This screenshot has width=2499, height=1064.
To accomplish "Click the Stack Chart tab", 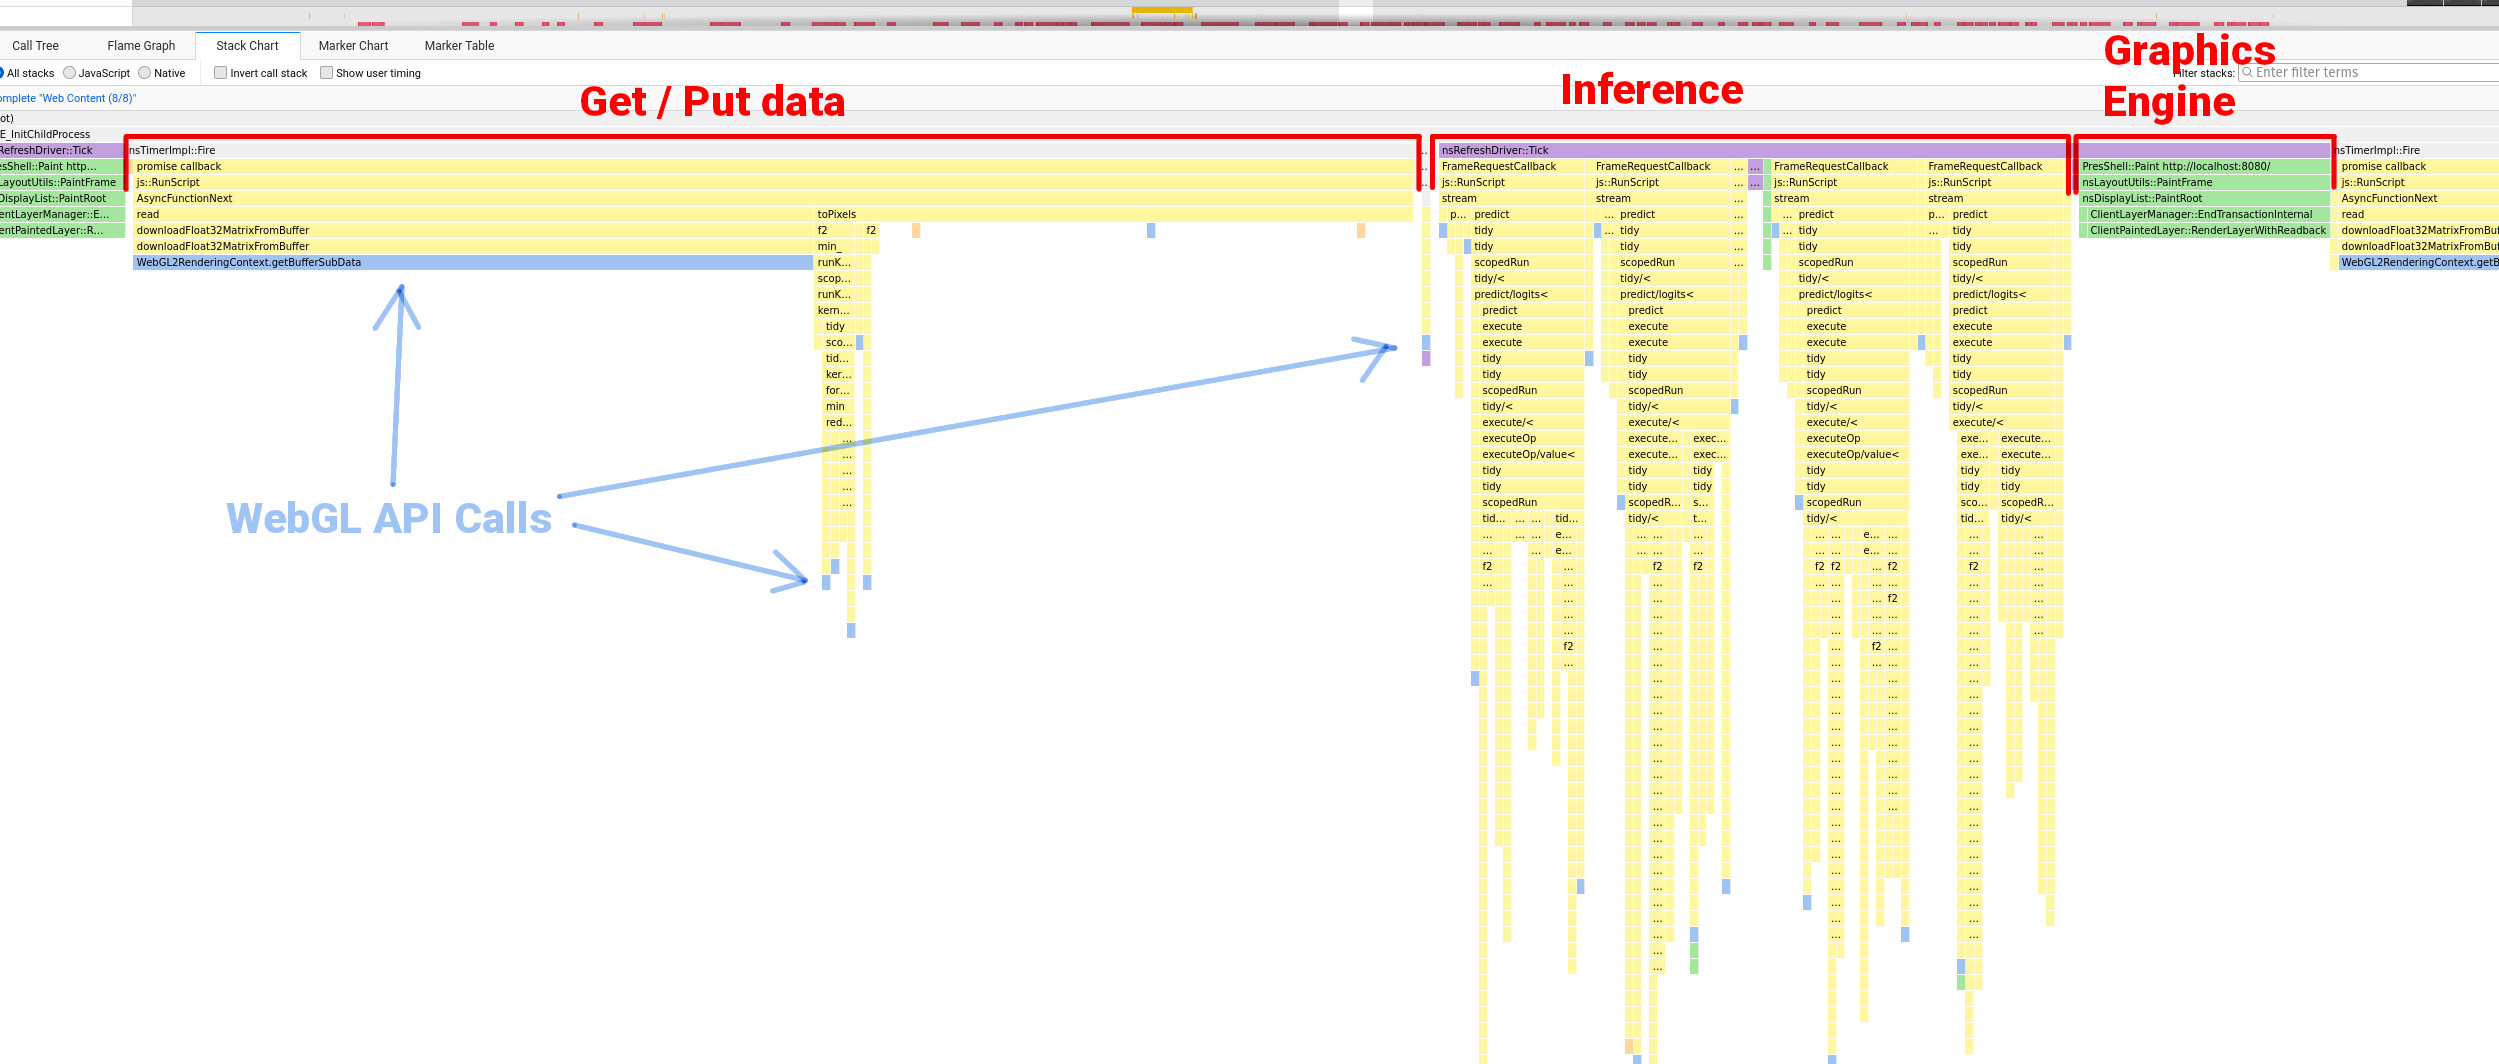I will point(247,46).
